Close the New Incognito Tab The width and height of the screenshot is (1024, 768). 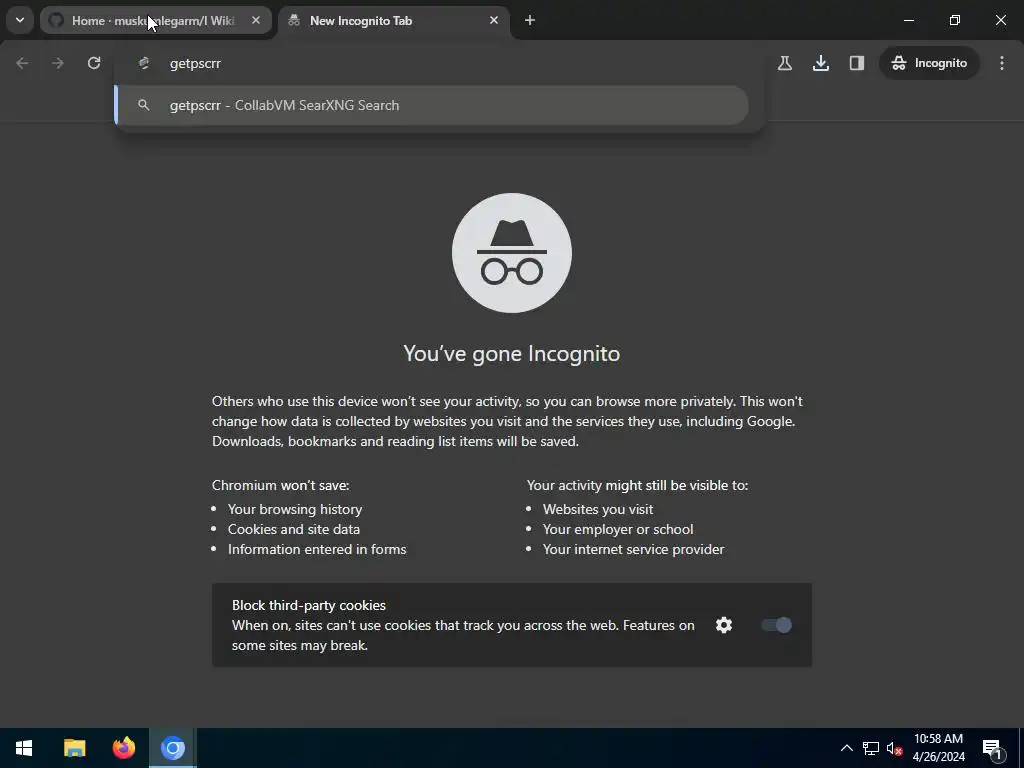click(494, 20)
